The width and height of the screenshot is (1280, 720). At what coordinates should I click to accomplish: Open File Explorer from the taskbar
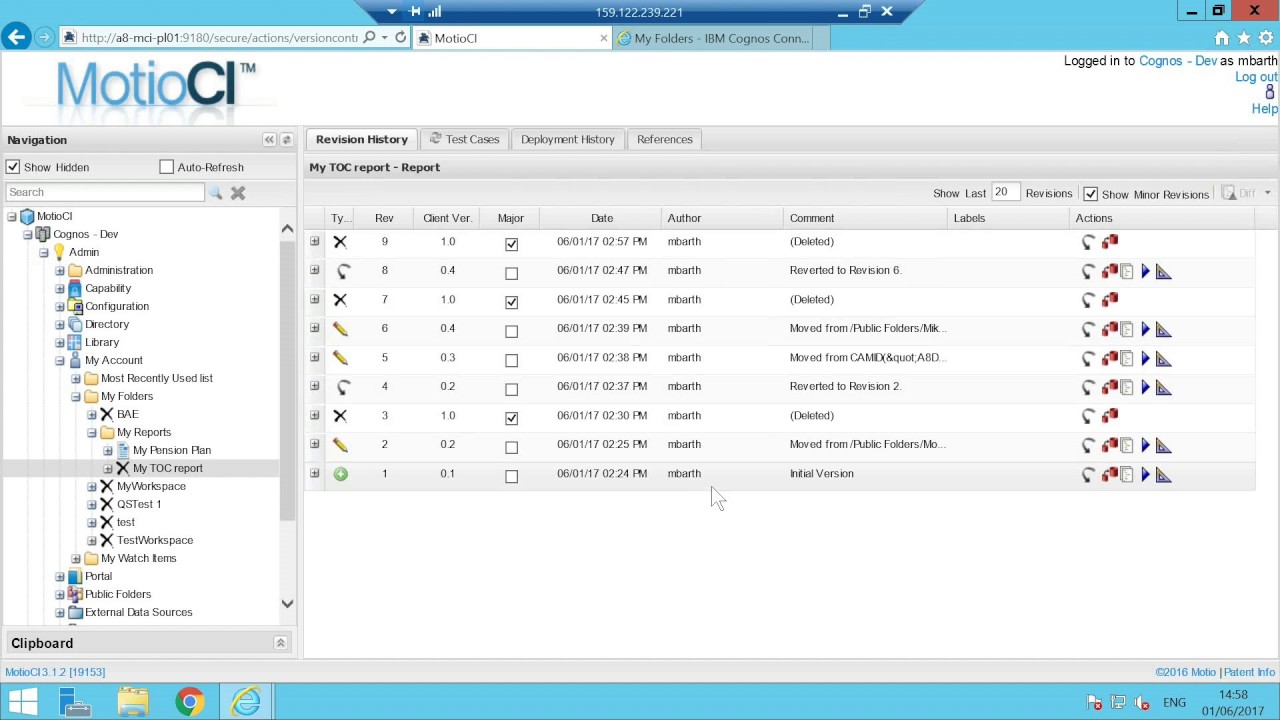point(133,702)
